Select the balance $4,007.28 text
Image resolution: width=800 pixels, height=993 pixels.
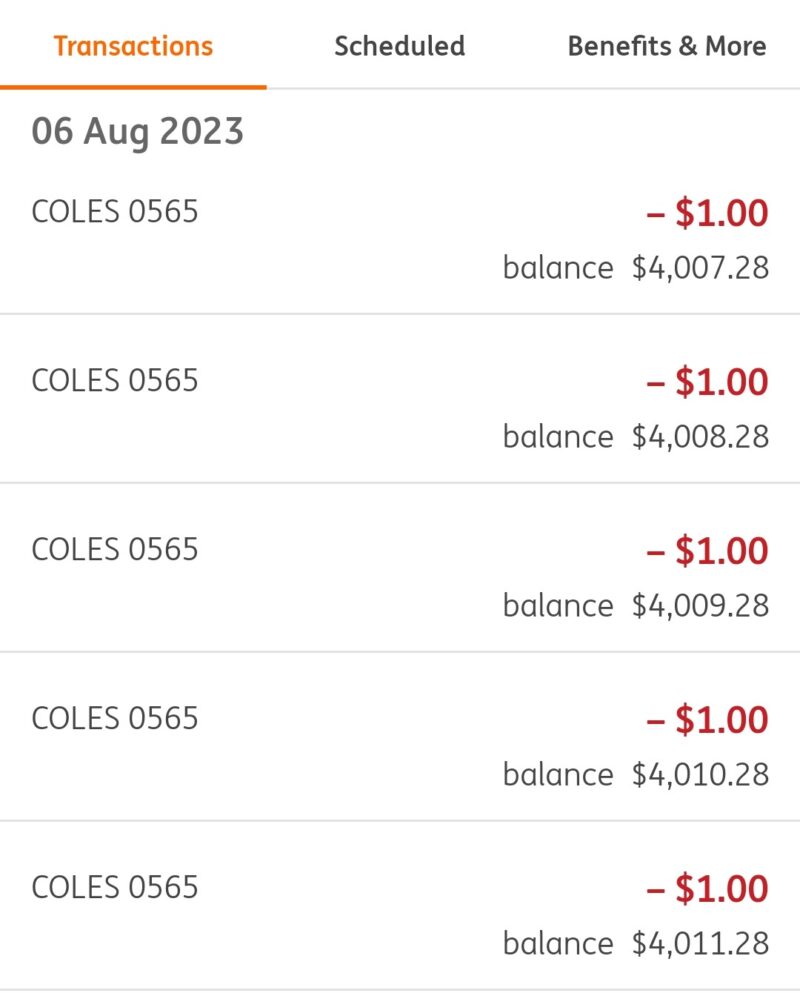636,268
